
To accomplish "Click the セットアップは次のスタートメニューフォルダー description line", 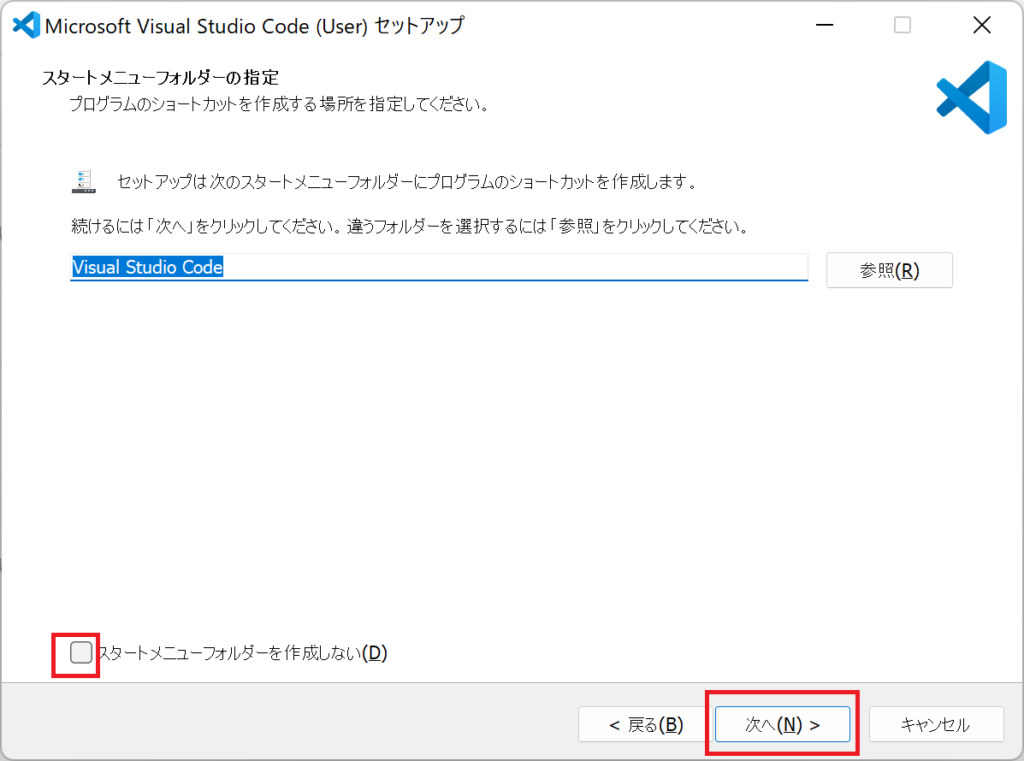I will [x=407, y=182].
